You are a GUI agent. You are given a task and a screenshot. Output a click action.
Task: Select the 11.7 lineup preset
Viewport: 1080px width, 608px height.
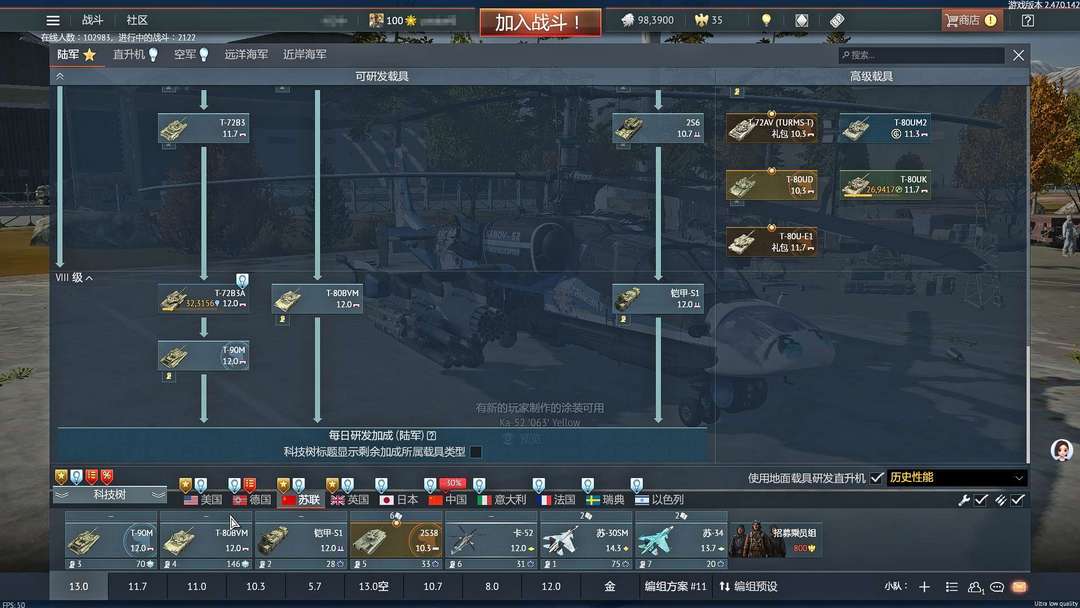coord(138,587)
